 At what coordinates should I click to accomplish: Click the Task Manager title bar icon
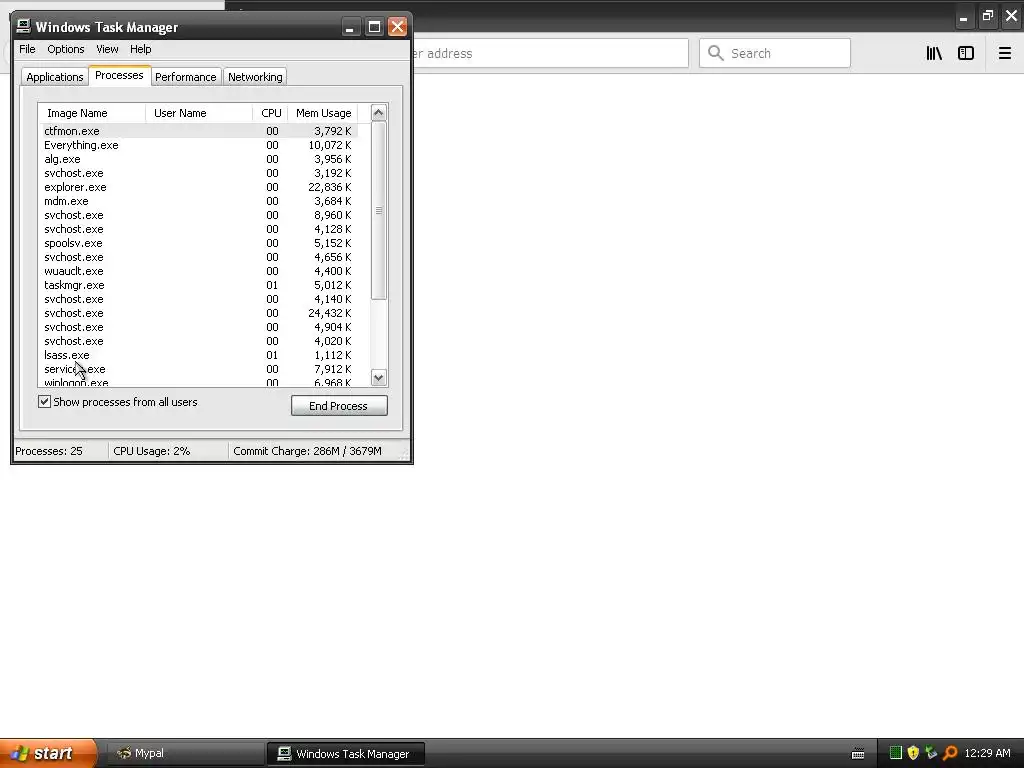(x=24, y=26)
